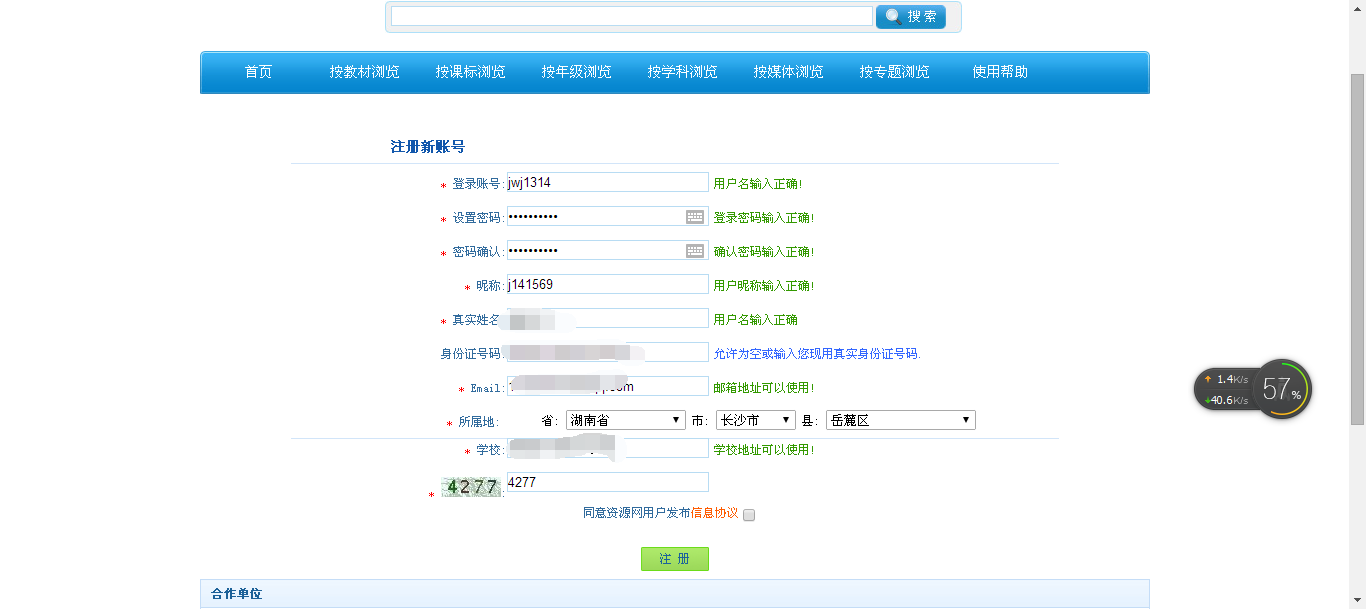Open the city dropdown showing 长沙市
This screenshot has width=1366, height=609.
[755, 419]
